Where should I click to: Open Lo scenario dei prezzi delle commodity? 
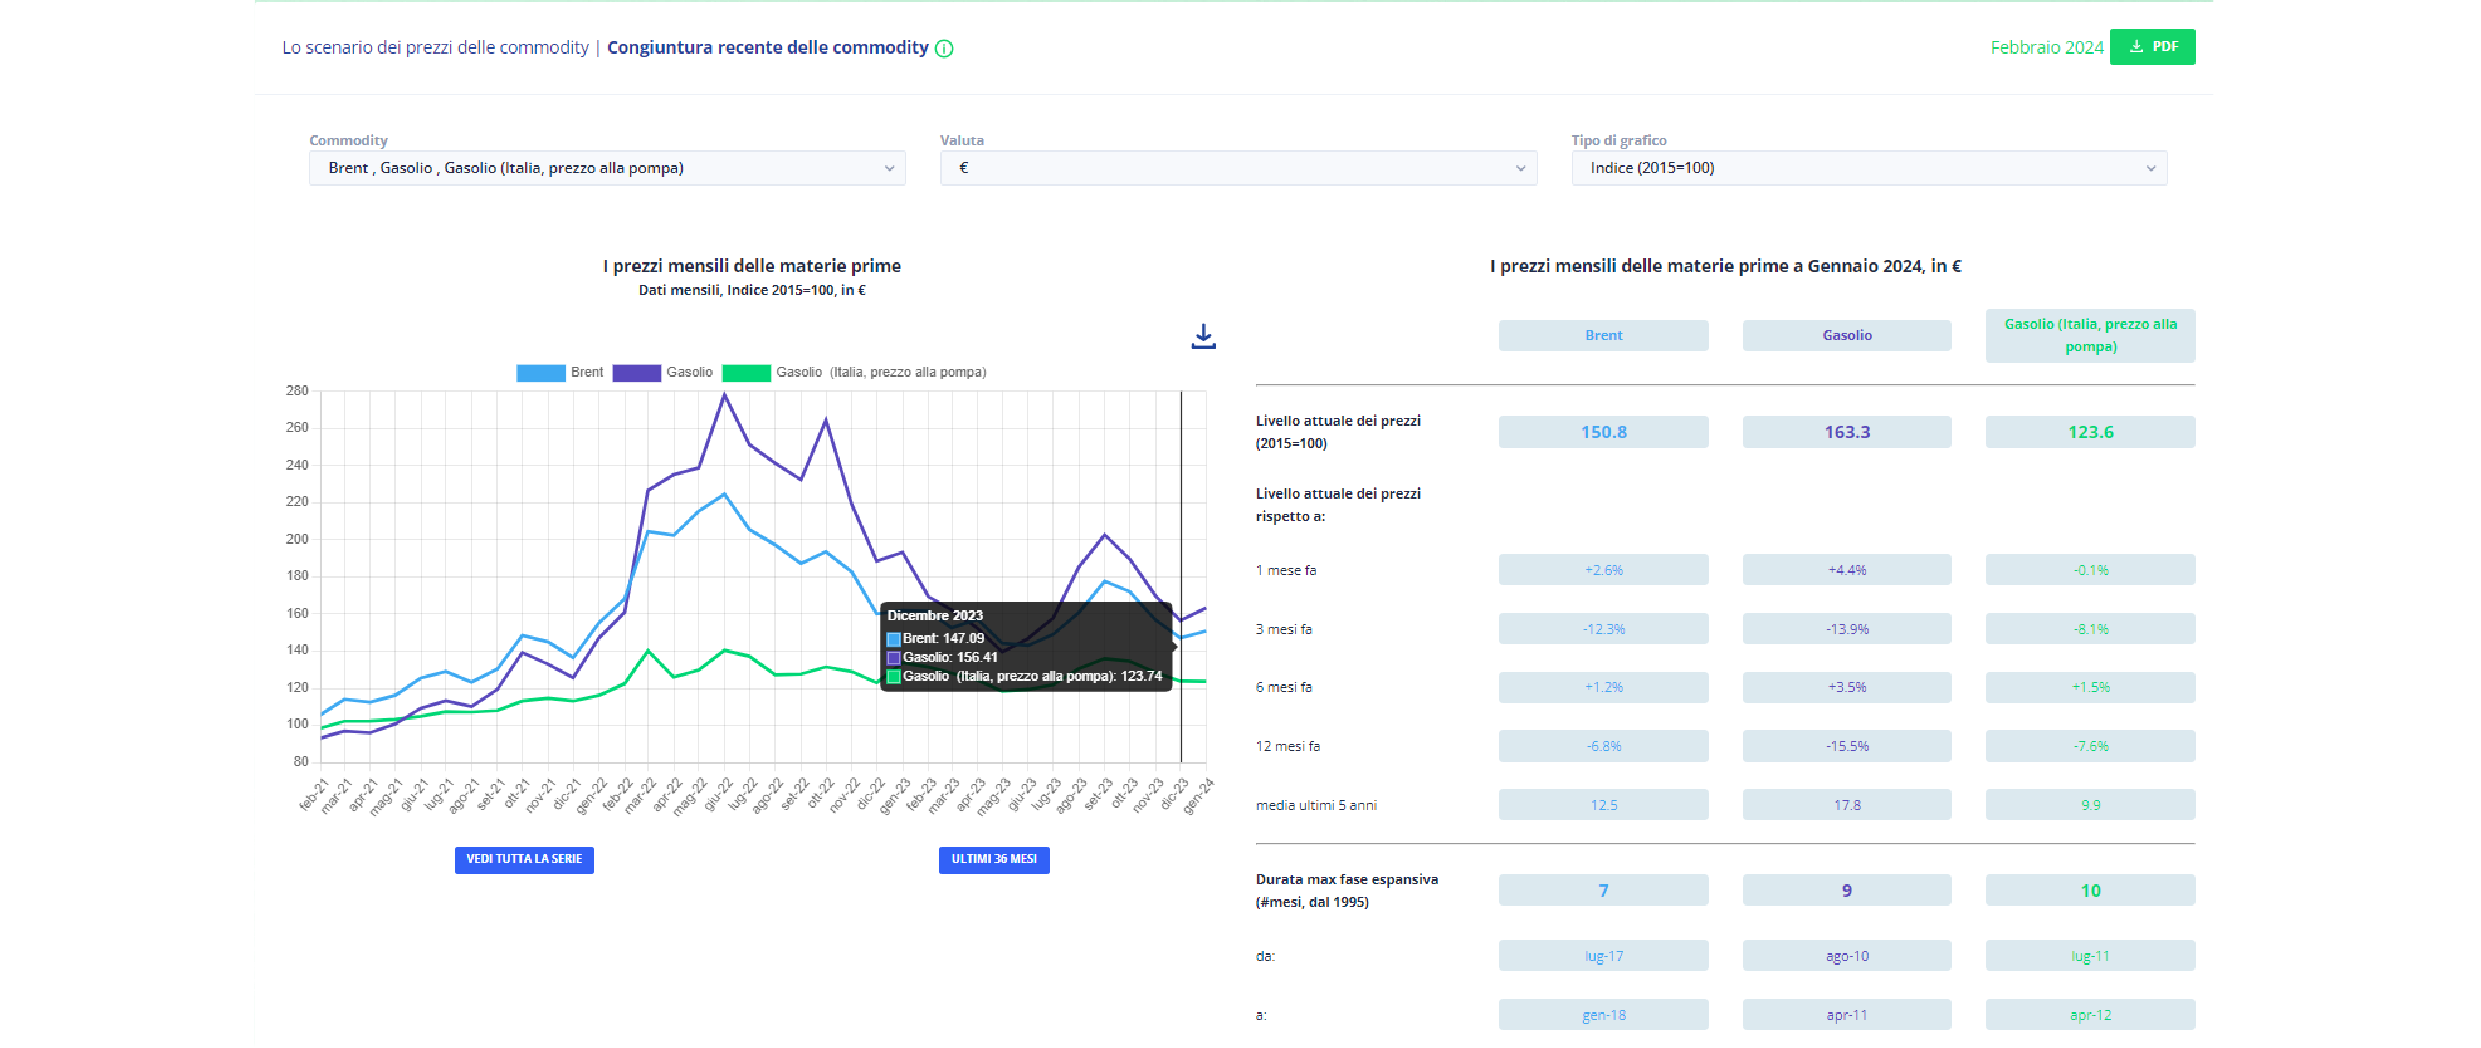pyautogui.click(x=435, y=48)
